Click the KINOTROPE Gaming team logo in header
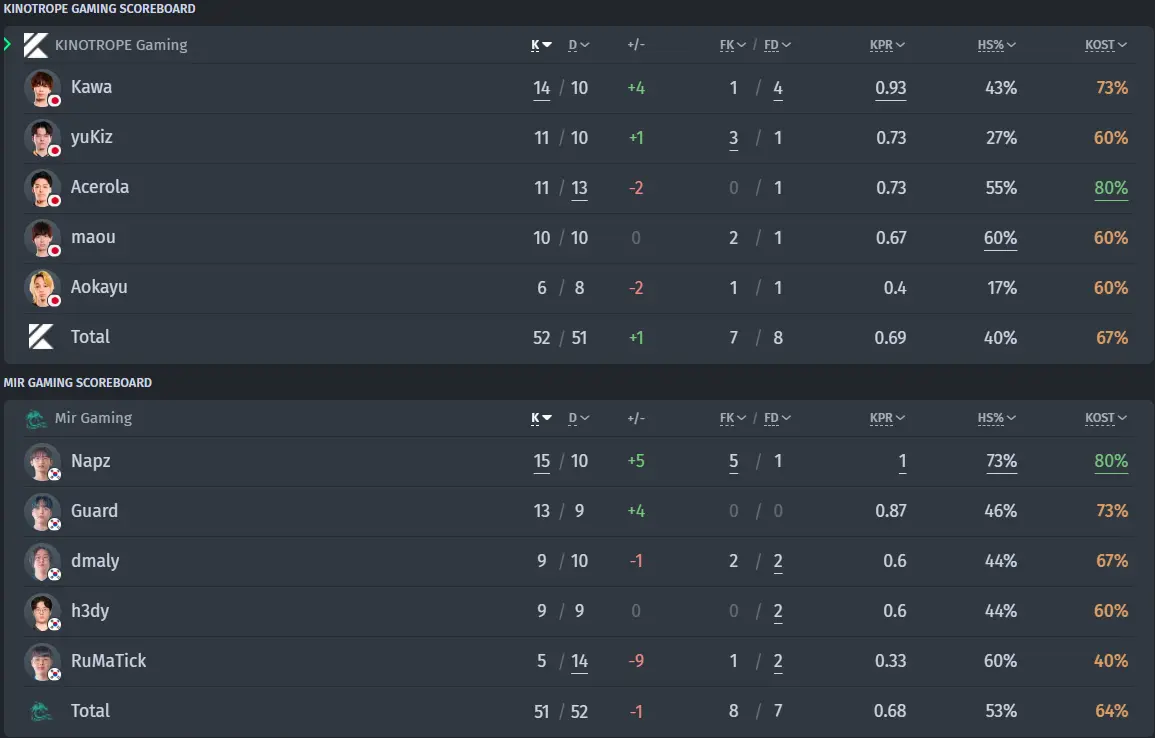Viewport: 1155px width, 738px height. [x=35, y=45]
